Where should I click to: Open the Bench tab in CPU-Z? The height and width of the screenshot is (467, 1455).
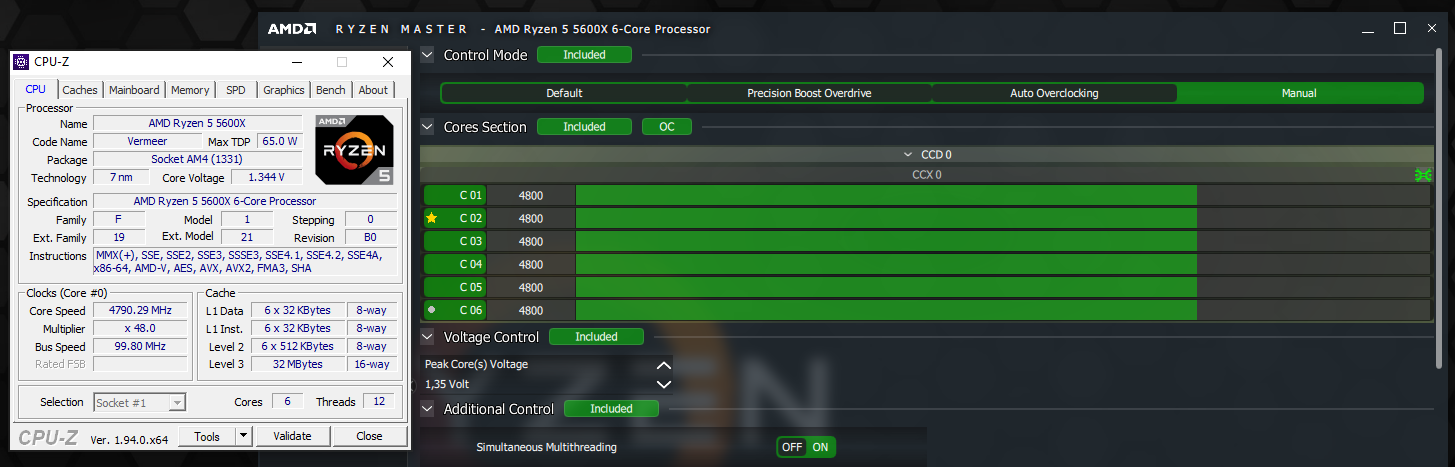(x=331, y=90)
